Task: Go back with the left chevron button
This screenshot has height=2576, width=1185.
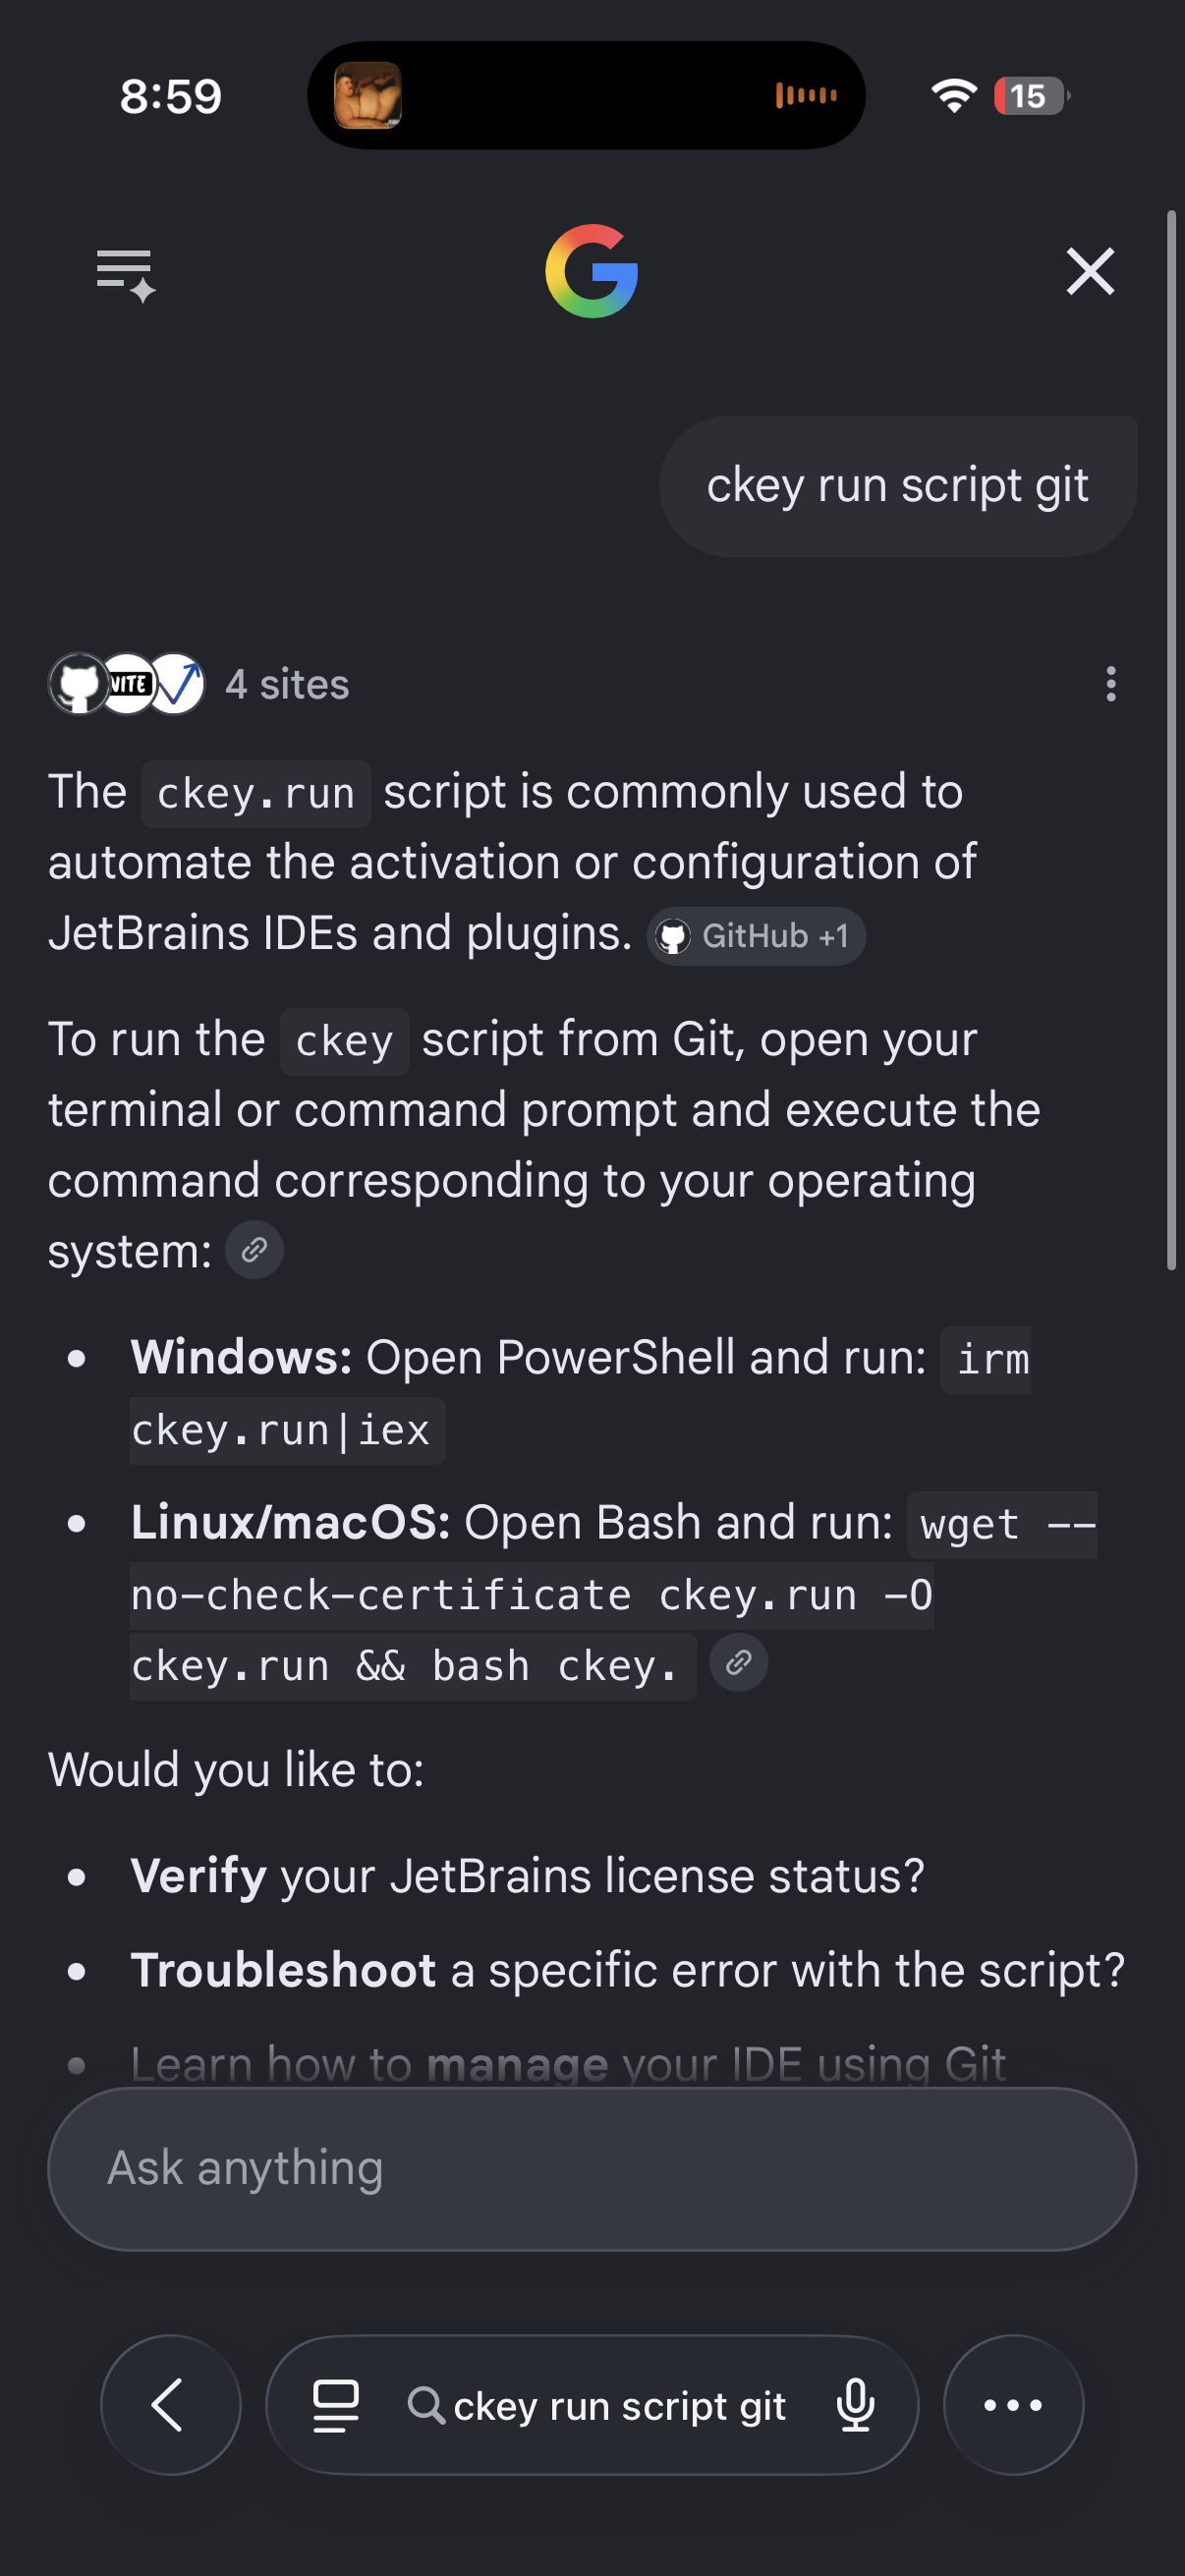Action: tap(170, 2405)
